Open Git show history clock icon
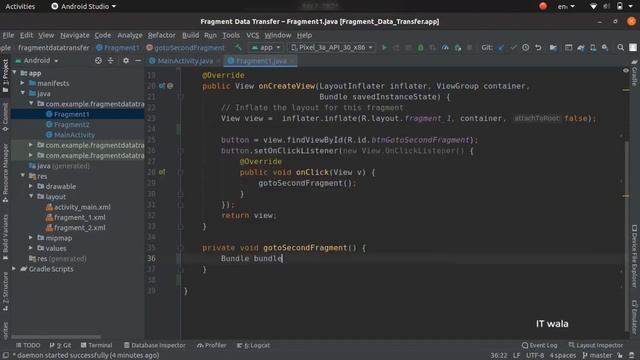Viewport: 640px width, 360px height. tap(525, 48)
